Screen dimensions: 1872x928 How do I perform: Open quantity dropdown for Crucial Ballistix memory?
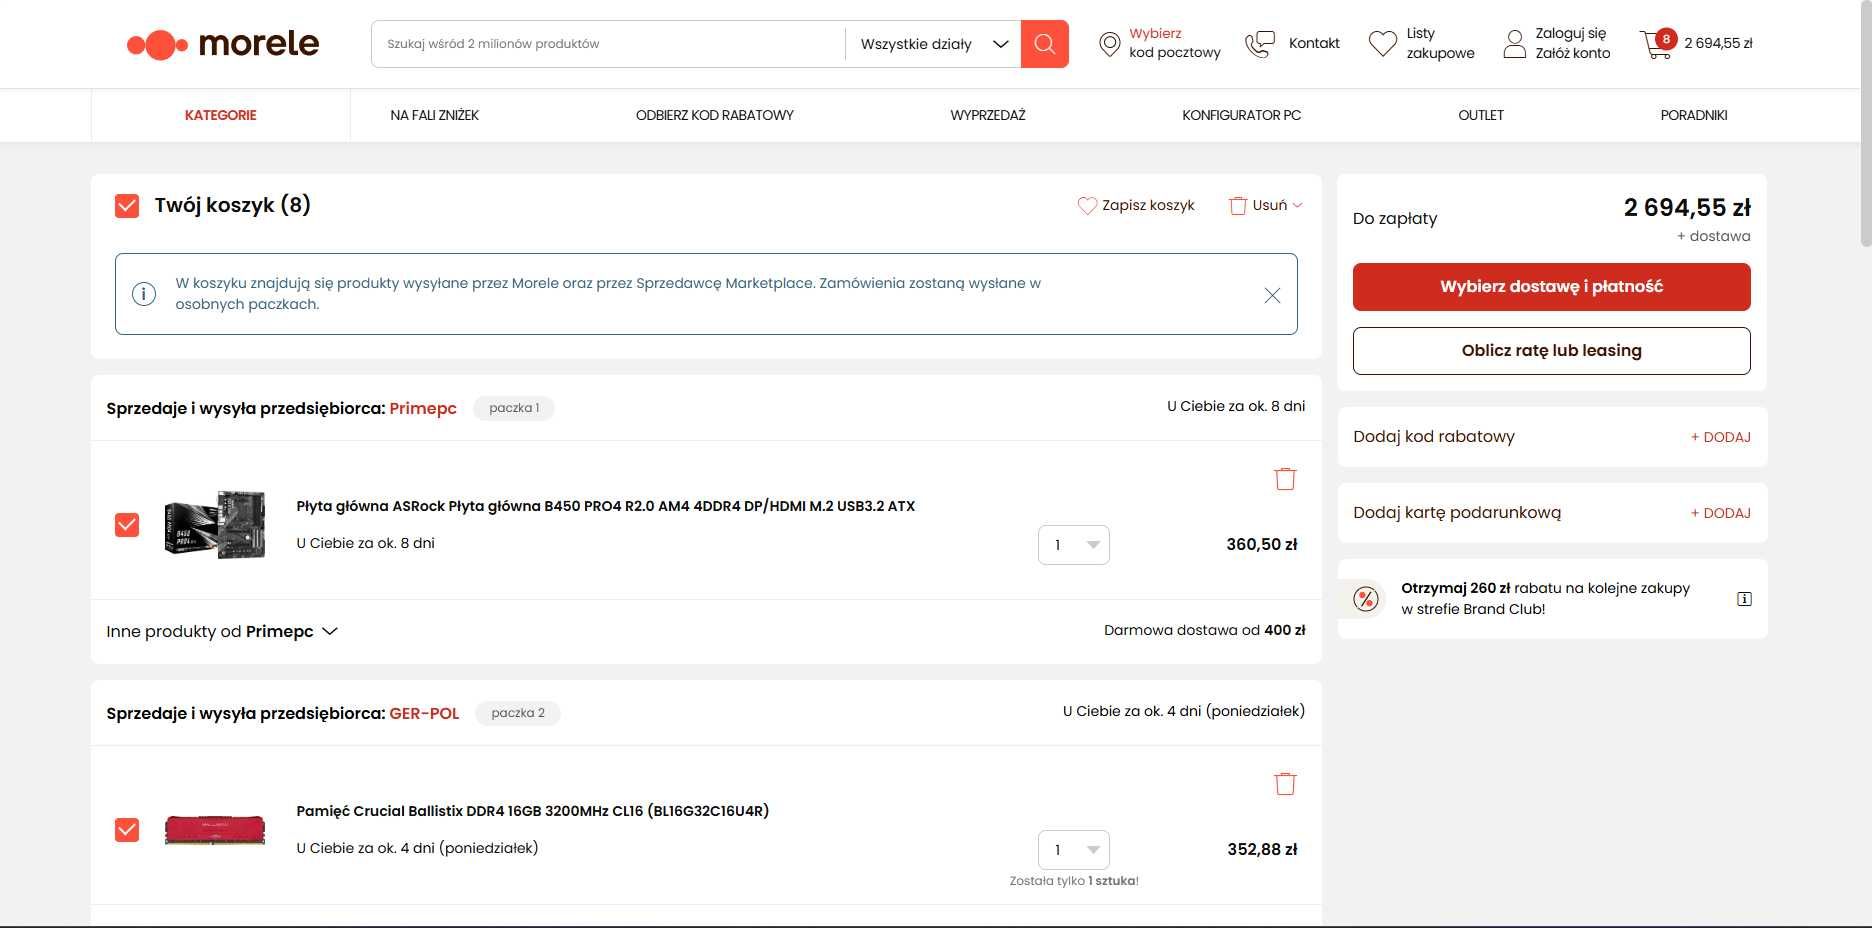click(1074, 850)
